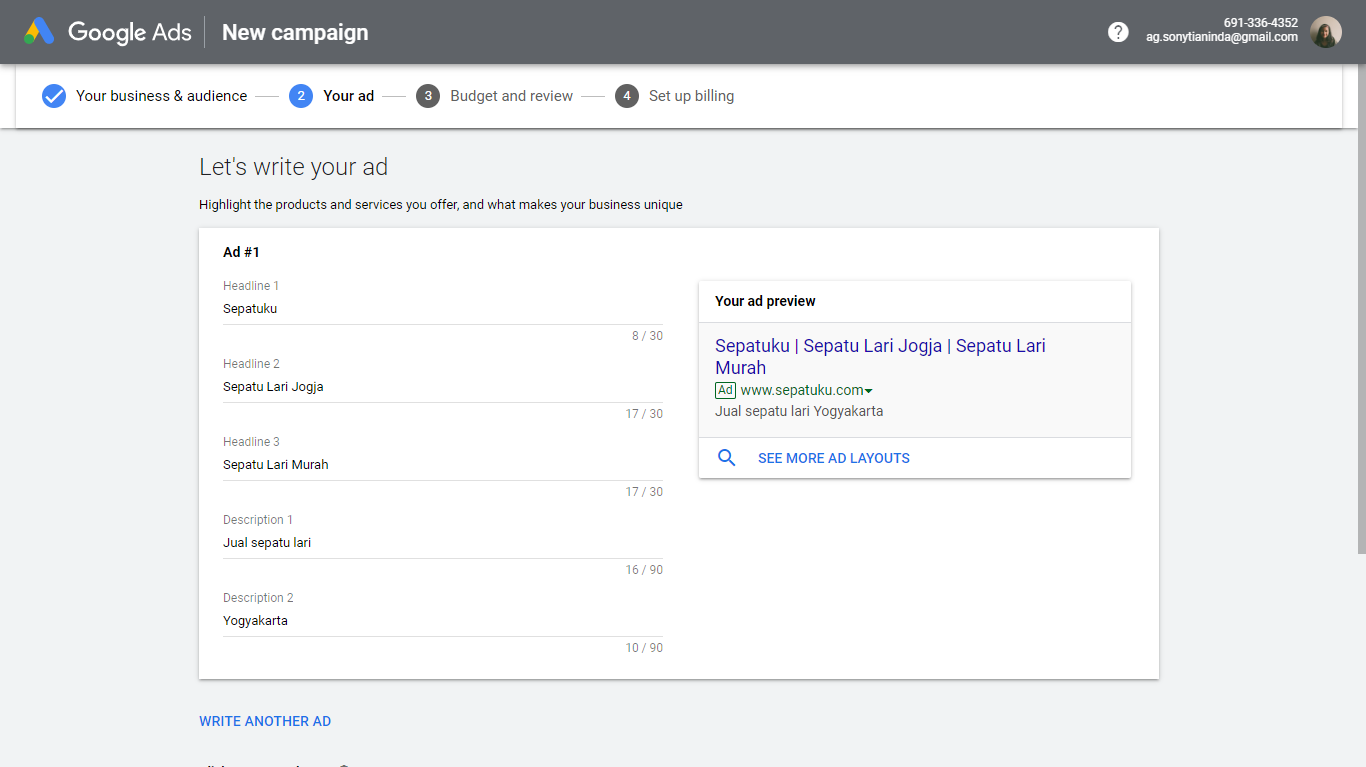Click the Google Ads logo icon
The image size is (1366, 767).
tap(39, 32)
